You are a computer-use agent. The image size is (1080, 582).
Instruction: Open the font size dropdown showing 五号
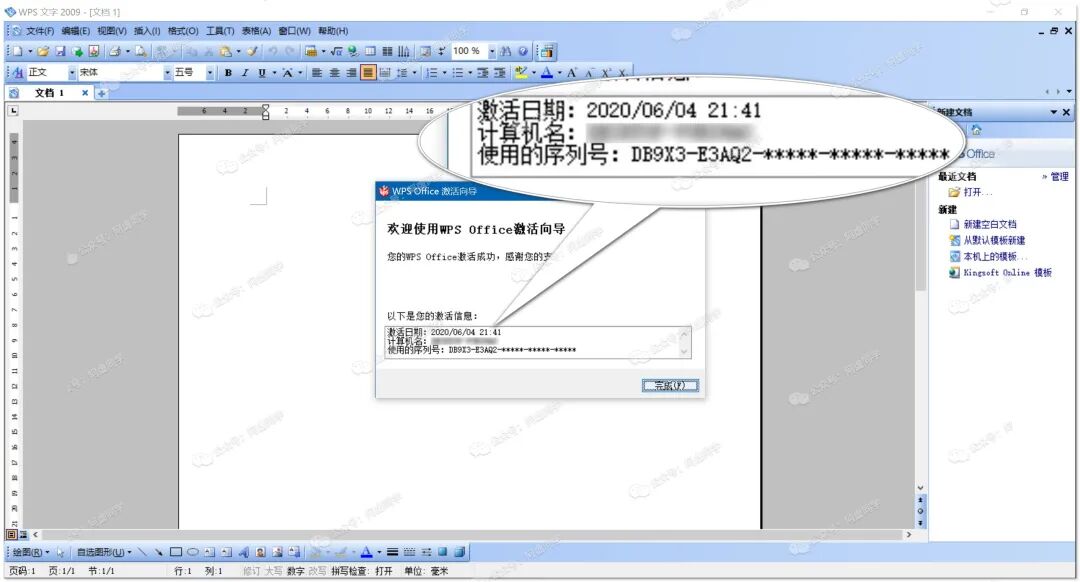point(210,72)
